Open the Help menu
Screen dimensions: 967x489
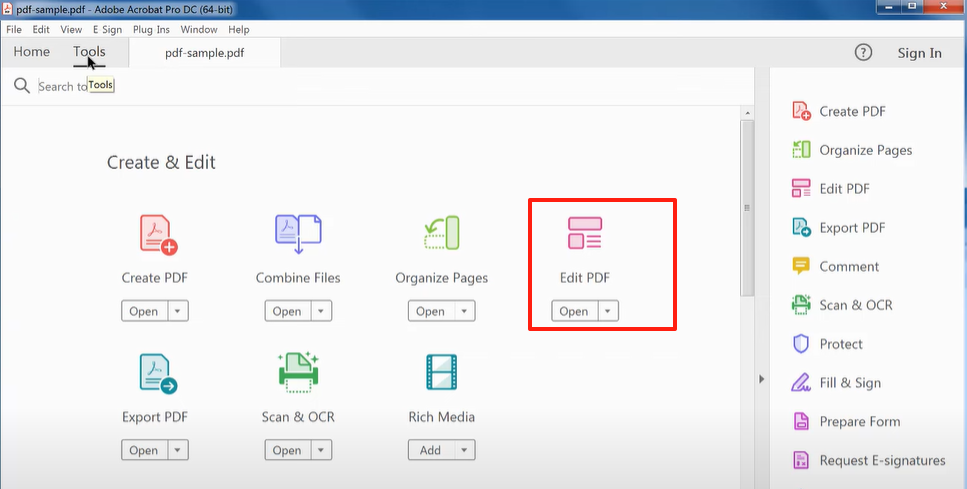[x=239, y=29]
